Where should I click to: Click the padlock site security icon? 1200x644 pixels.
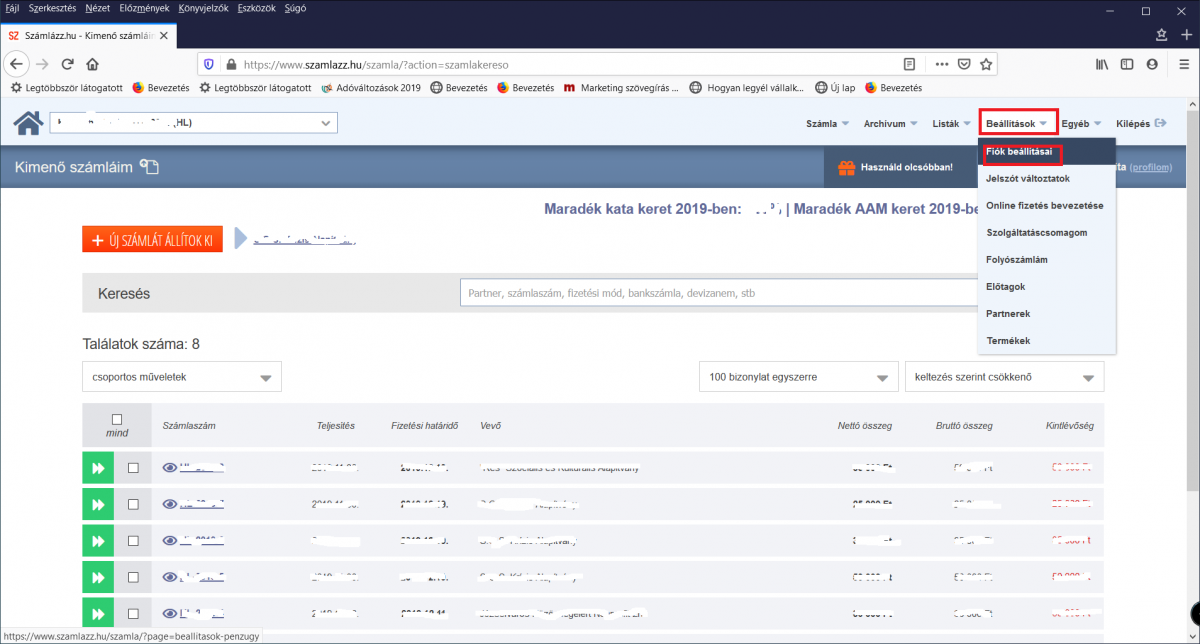pyautogui.click(x=231, y=64)
